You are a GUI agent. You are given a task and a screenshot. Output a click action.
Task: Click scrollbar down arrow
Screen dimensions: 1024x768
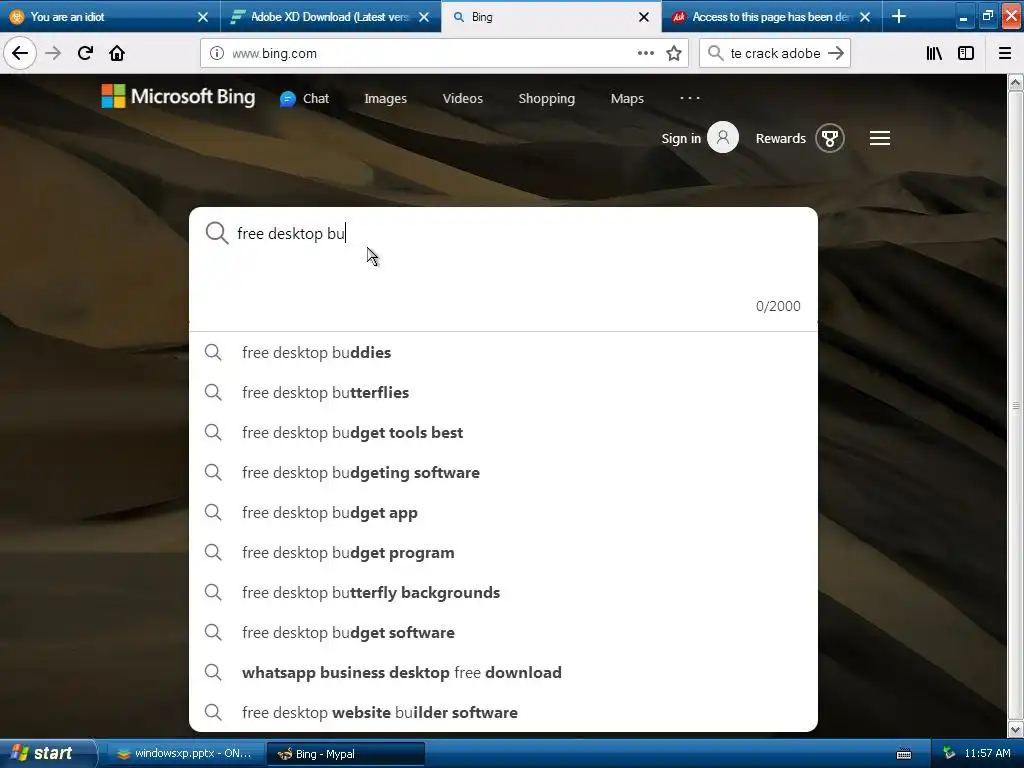point(1016,729)
